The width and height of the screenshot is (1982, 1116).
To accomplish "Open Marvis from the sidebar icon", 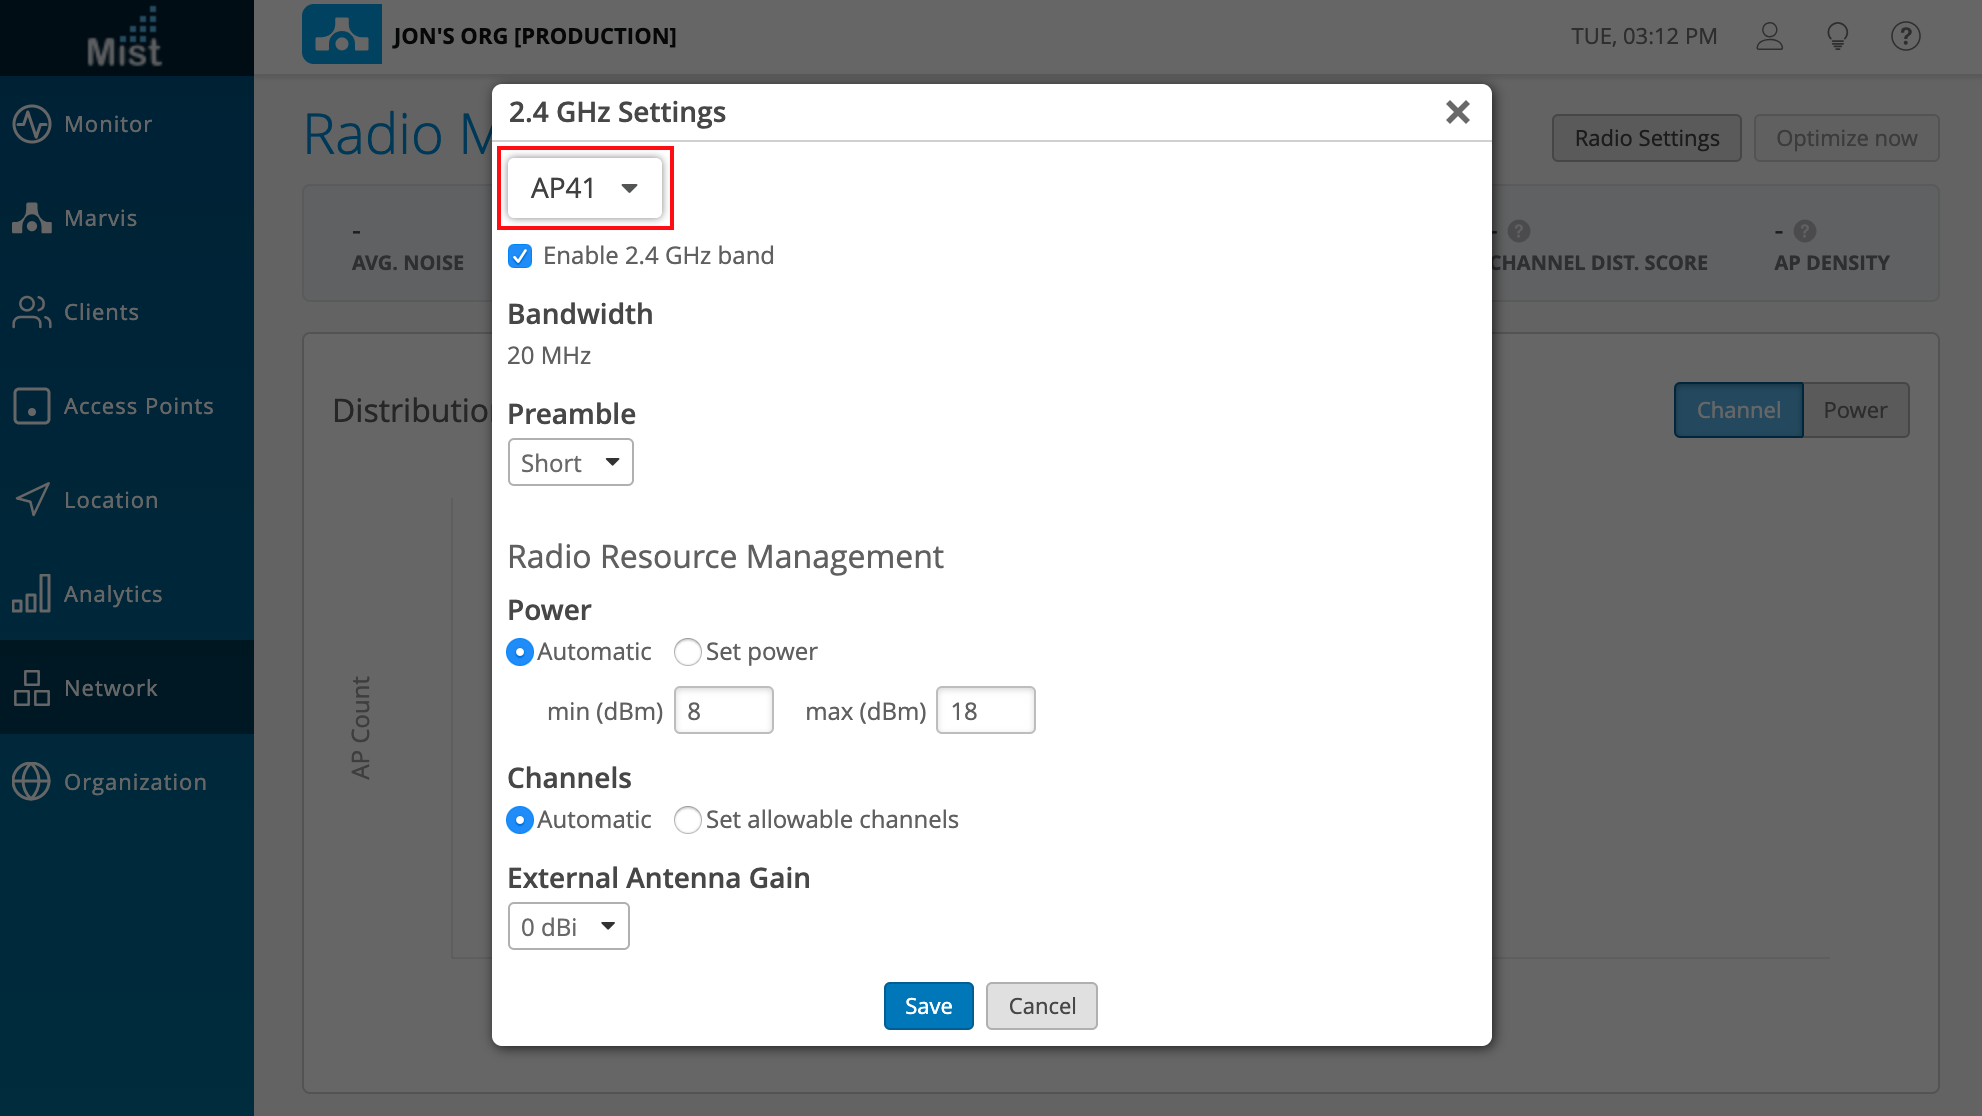I will (32, 218).
